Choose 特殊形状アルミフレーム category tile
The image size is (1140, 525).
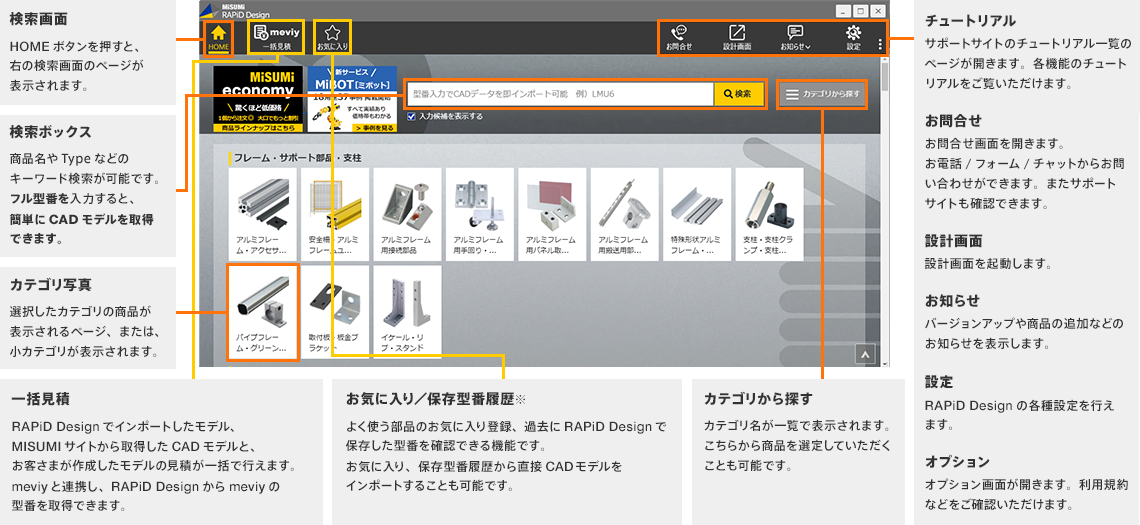695,213
